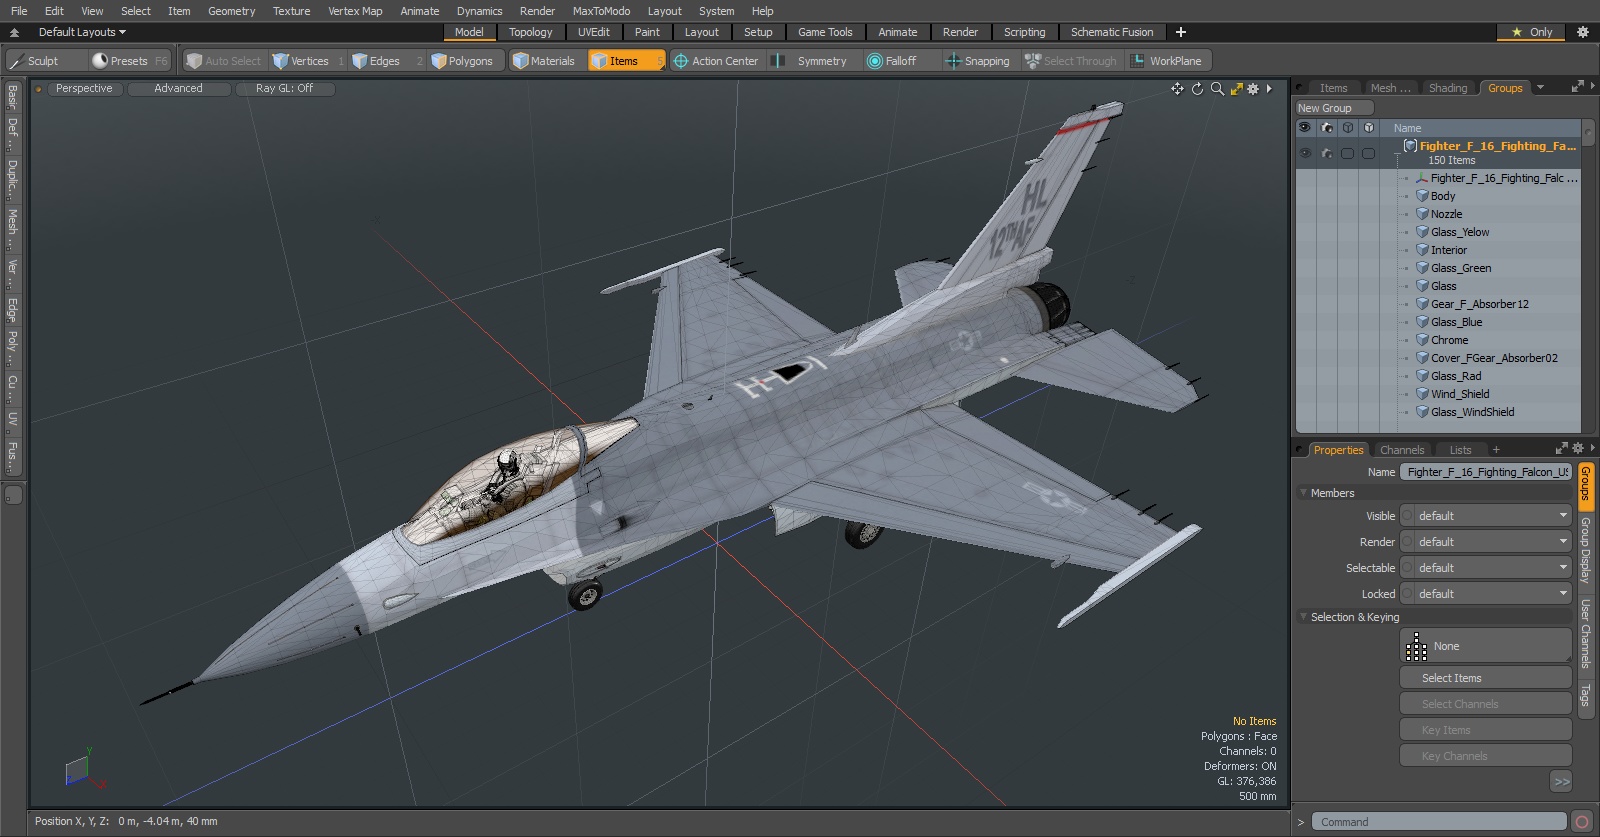The image size is (1600, 837).
Task: Click the viewport rotate icon
Action: click(x=1197, y=89)
